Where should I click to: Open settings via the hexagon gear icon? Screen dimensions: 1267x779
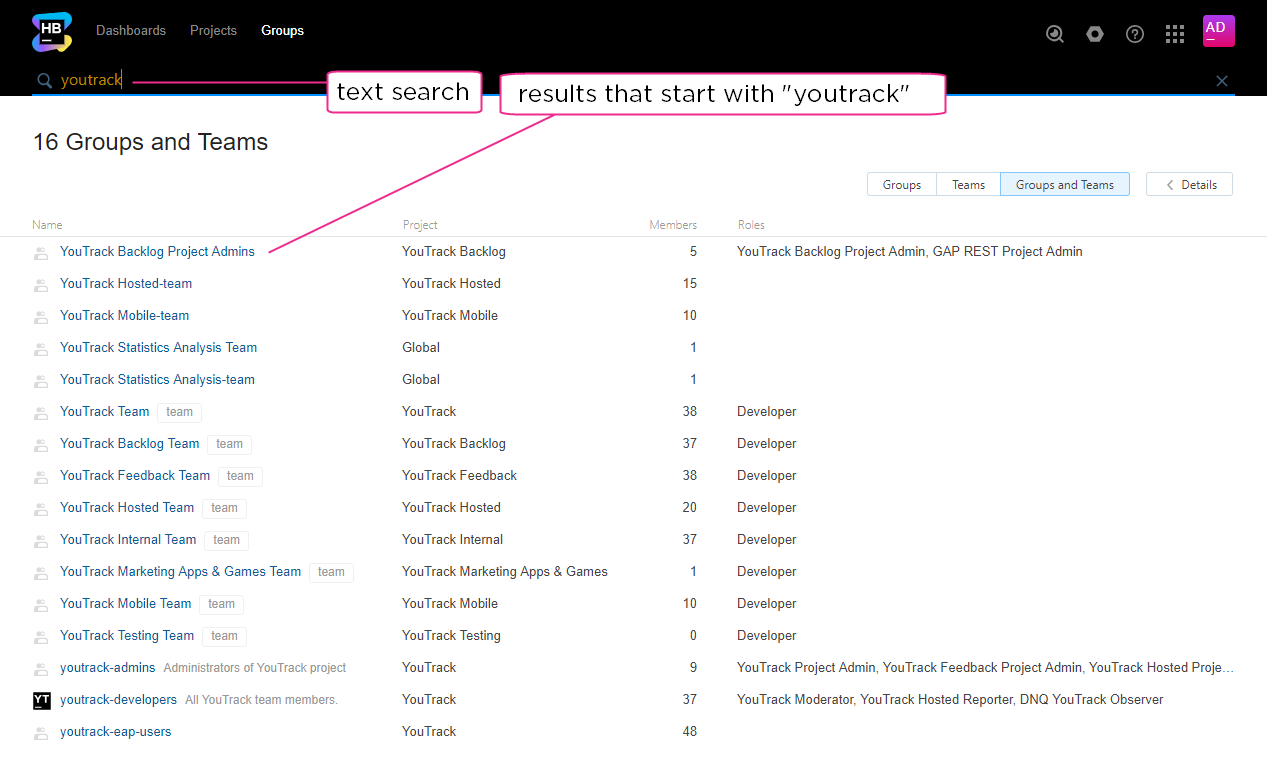click(1094, 33)
